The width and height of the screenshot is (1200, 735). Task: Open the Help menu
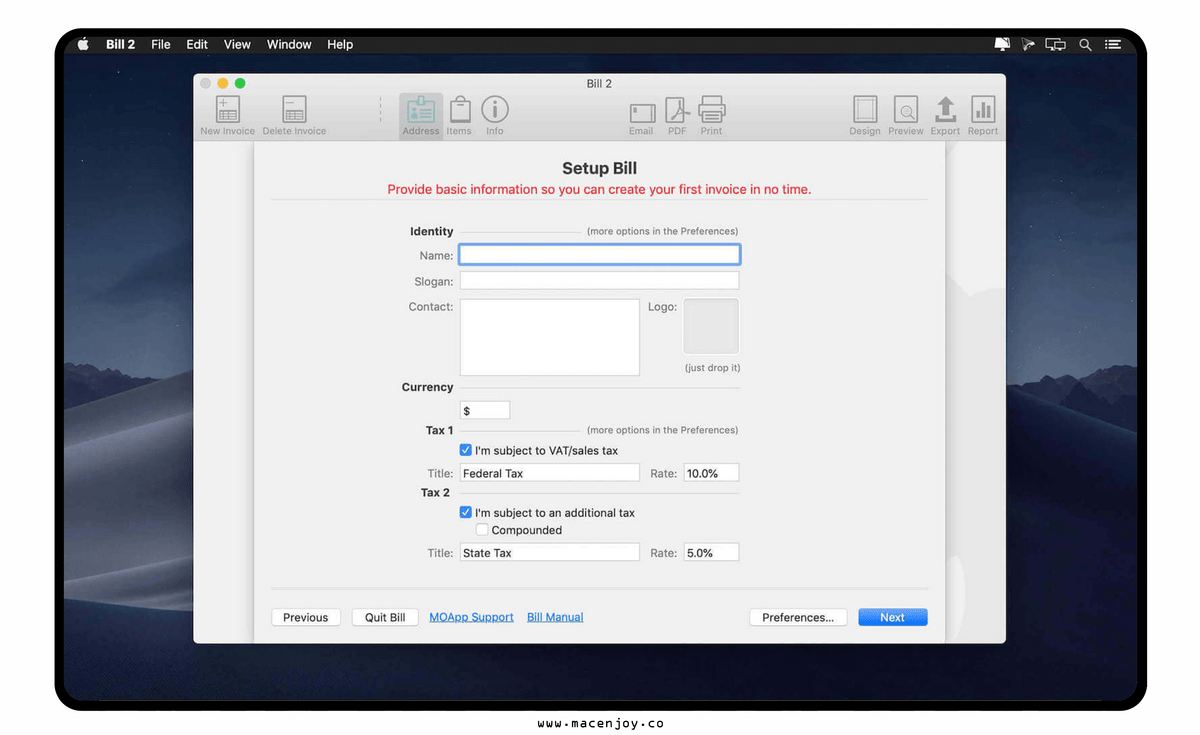tap(340, 45)
